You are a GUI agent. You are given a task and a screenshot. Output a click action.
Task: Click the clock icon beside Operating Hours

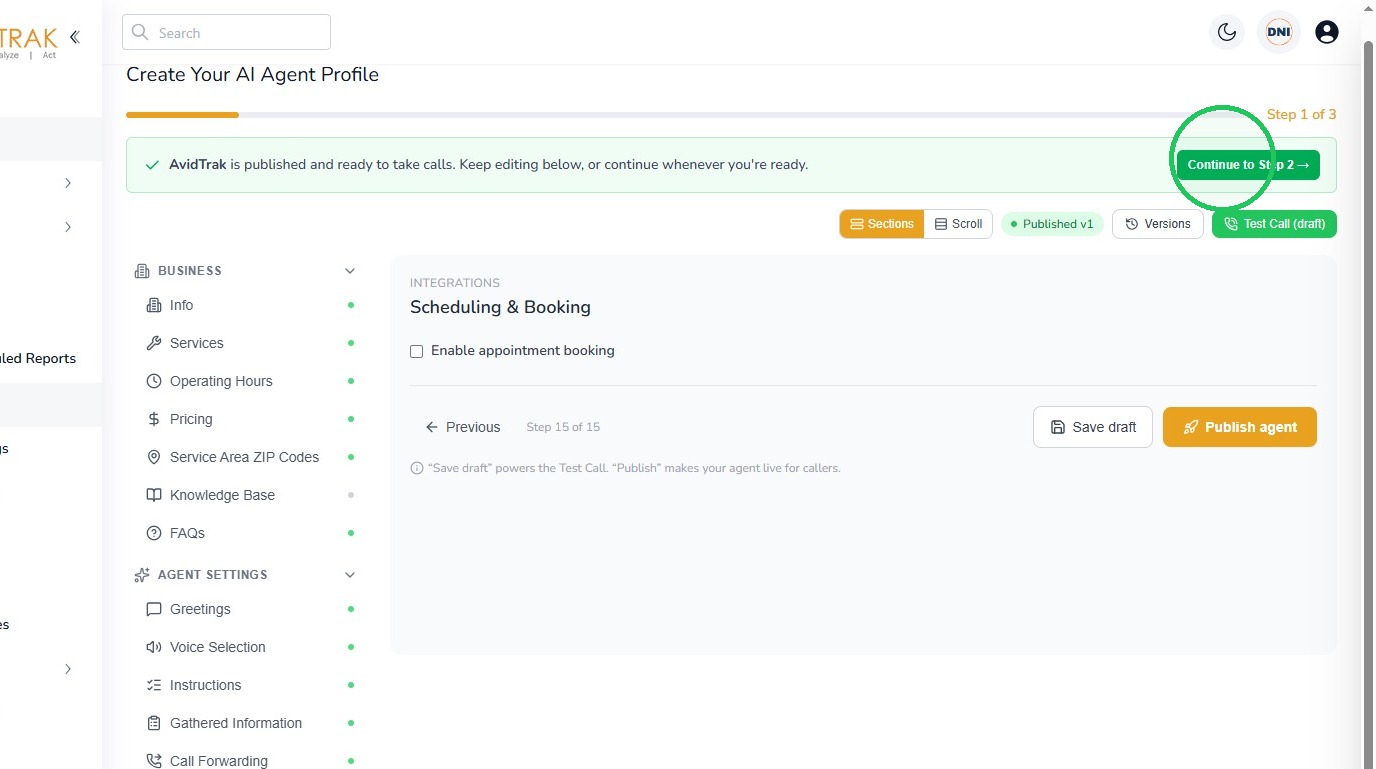point(154,381)
